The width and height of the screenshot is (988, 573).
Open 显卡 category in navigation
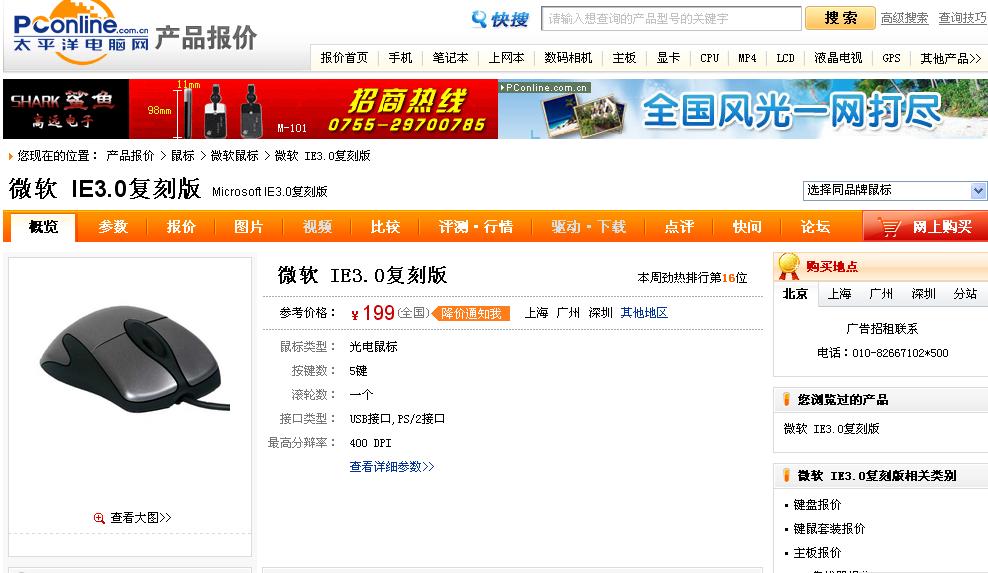tap(669, 58)
